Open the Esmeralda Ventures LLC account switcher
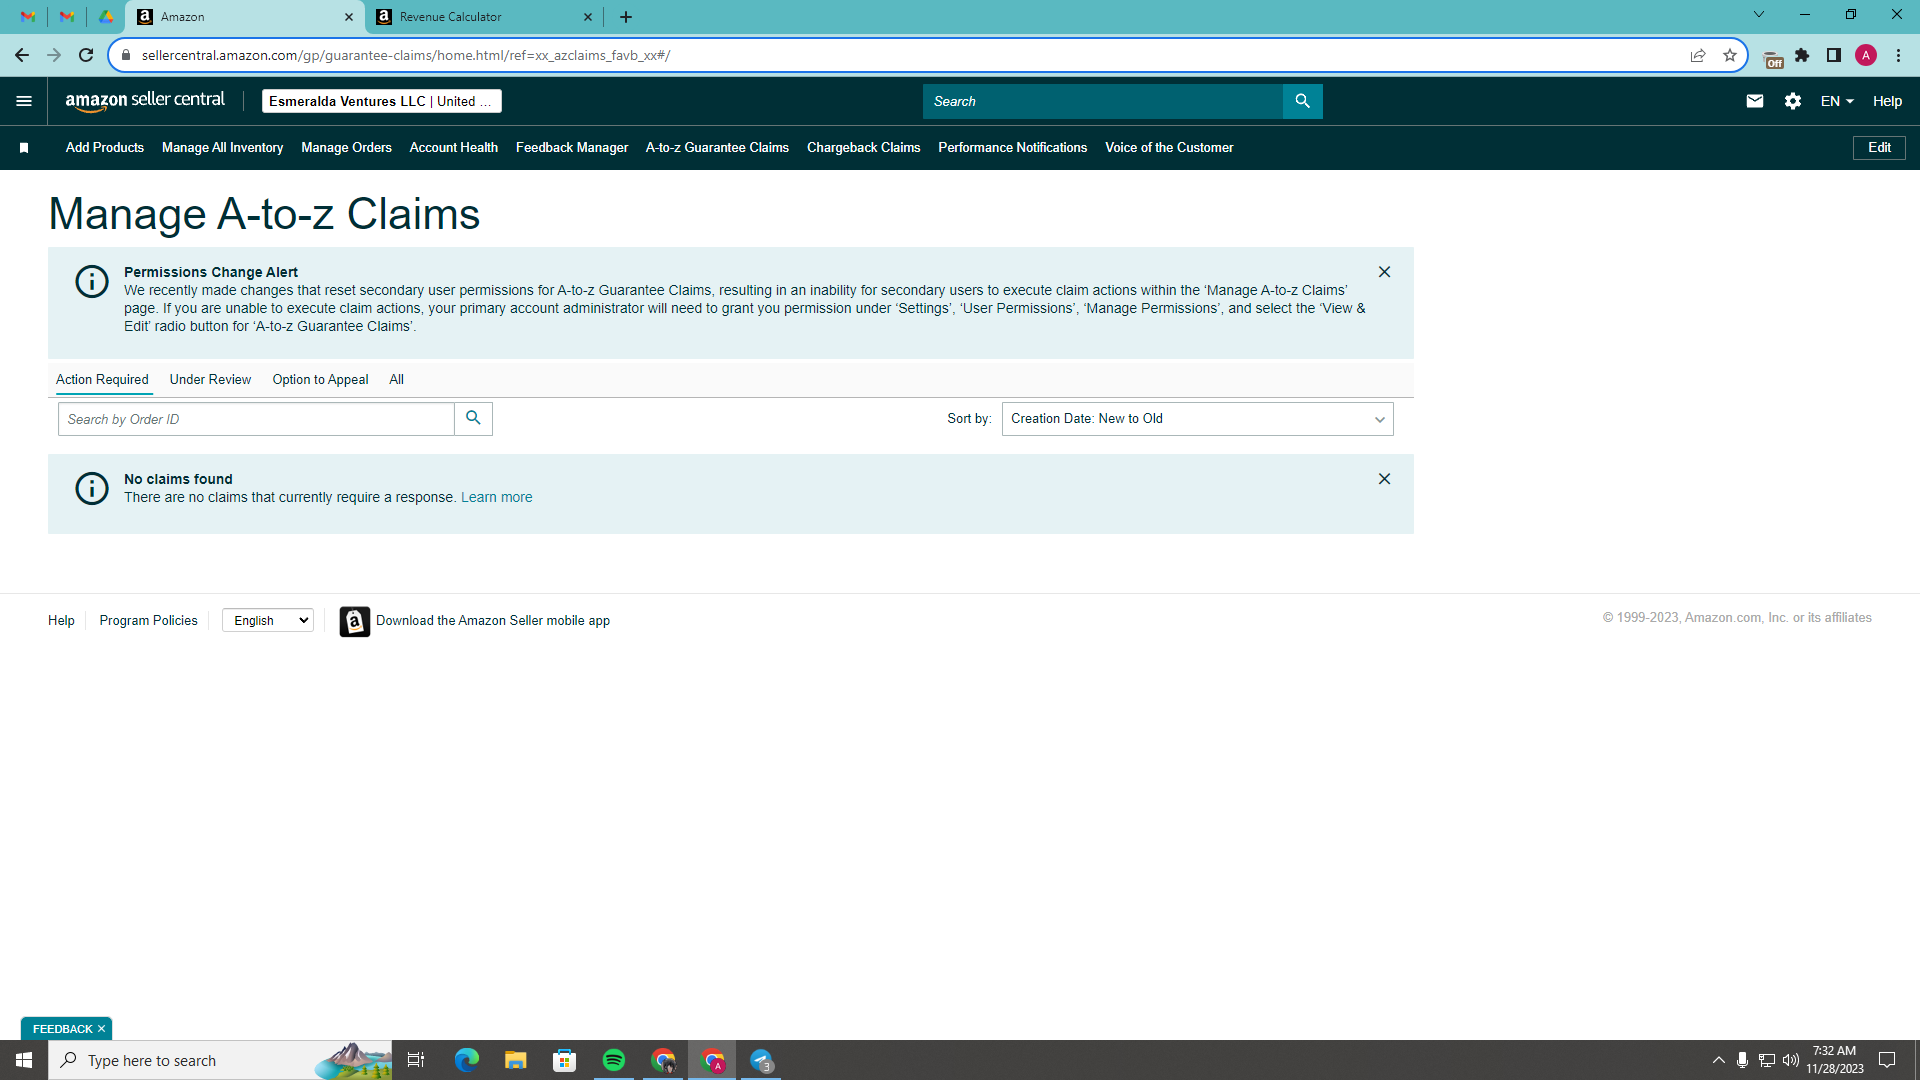The height and width of the screenshot is (1080, 1920). click(381, 101)
